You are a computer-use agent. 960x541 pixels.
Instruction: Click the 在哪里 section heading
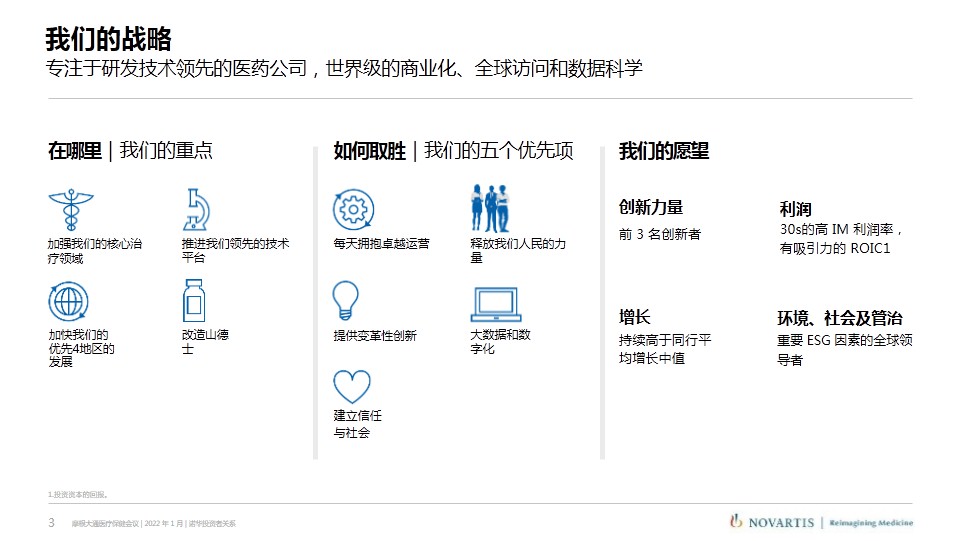click(x=74, y=151)
